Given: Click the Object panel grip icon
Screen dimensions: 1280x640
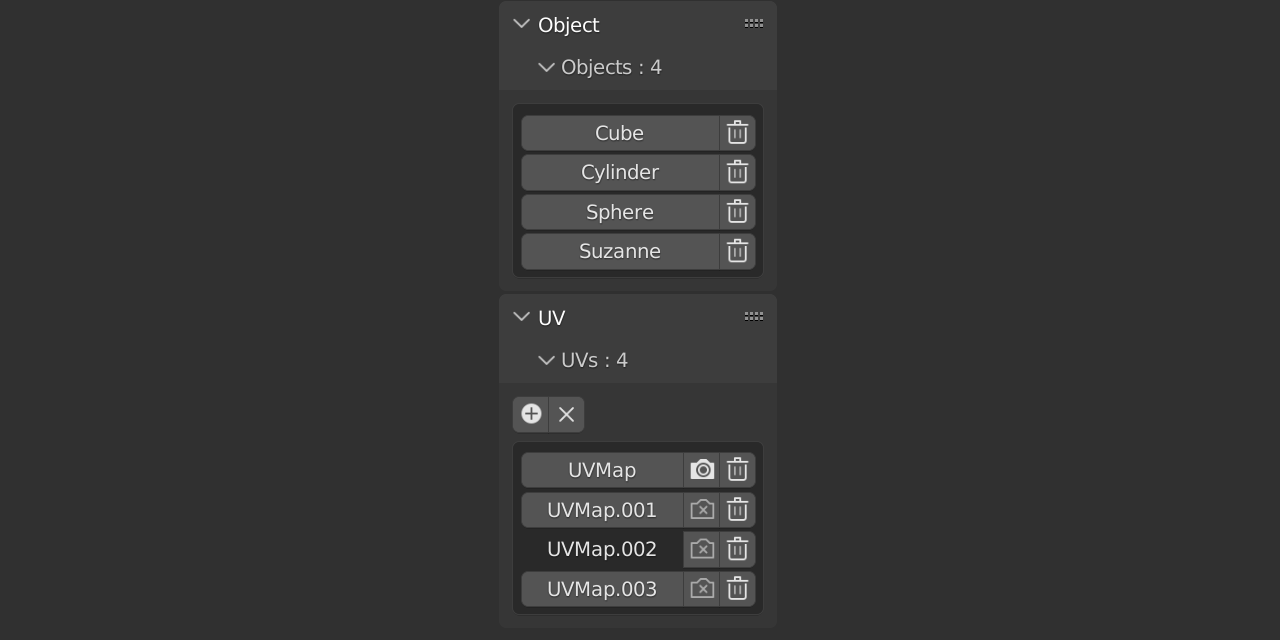Looking at the screenshot, I should [753, 22].
